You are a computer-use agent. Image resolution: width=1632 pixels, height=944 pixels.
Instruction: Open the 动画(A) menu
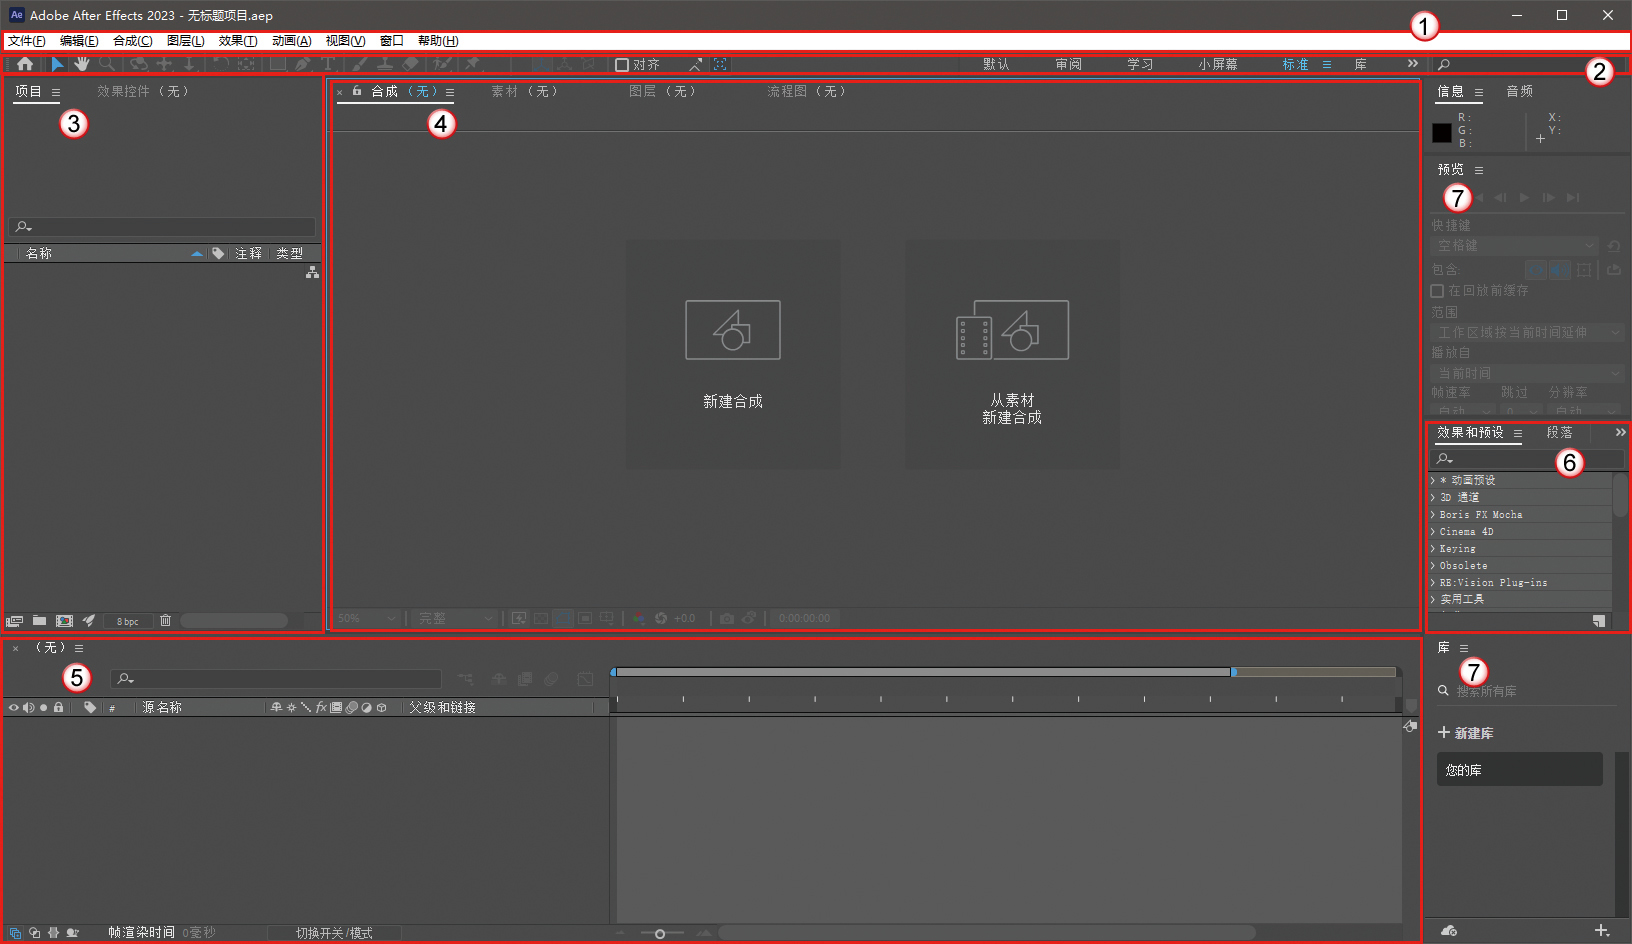[292, 41]
